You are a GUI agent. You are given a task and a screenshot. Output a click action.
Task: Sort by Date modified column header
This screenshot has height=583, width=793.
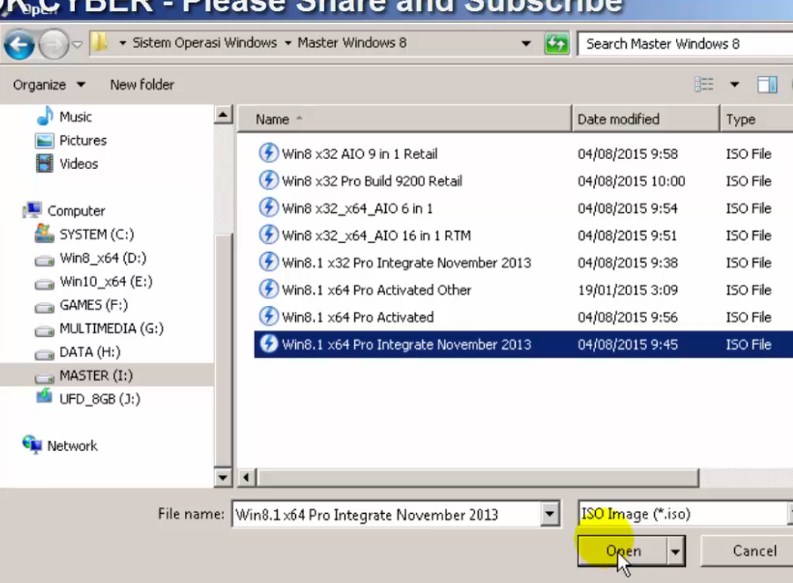[x=645, y=119]
